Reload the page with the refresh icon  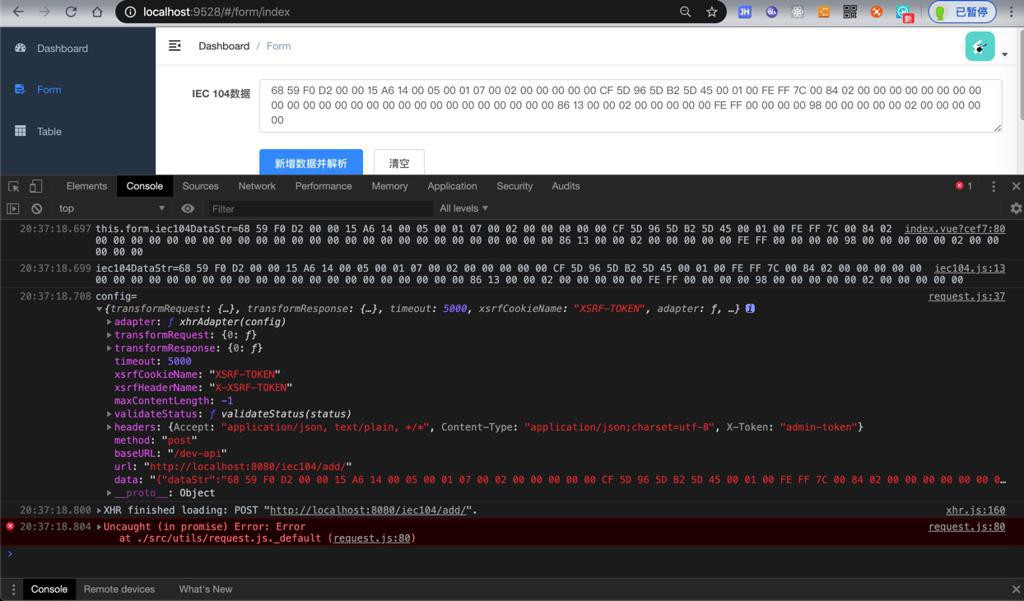coord(71,12)
